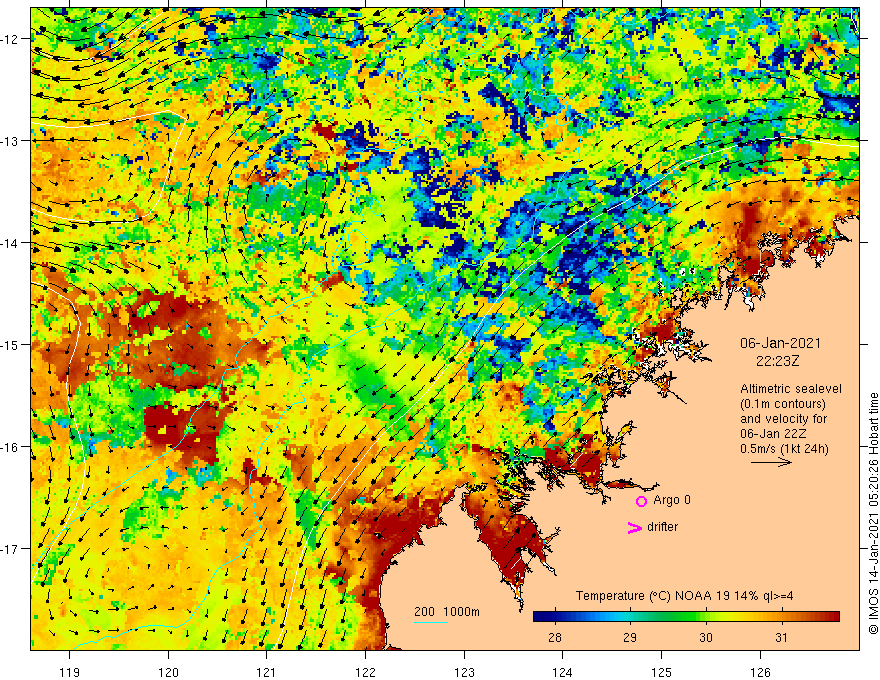Click the '200 1000m' depth label
Image resolution: width=880 pixels, height=680 pixels.
pyautogui.click(x=447, y=612)
